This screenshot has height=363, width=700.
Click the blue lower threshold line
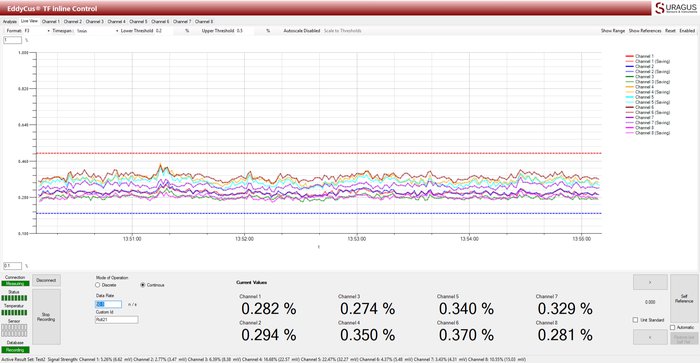coord(319,213)
